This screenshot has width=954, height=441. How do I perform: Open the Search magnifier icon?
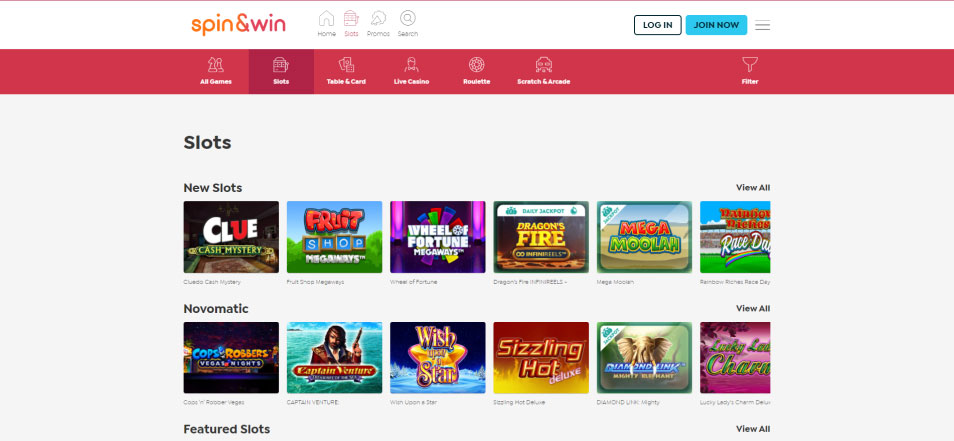[x=408, y=18]
